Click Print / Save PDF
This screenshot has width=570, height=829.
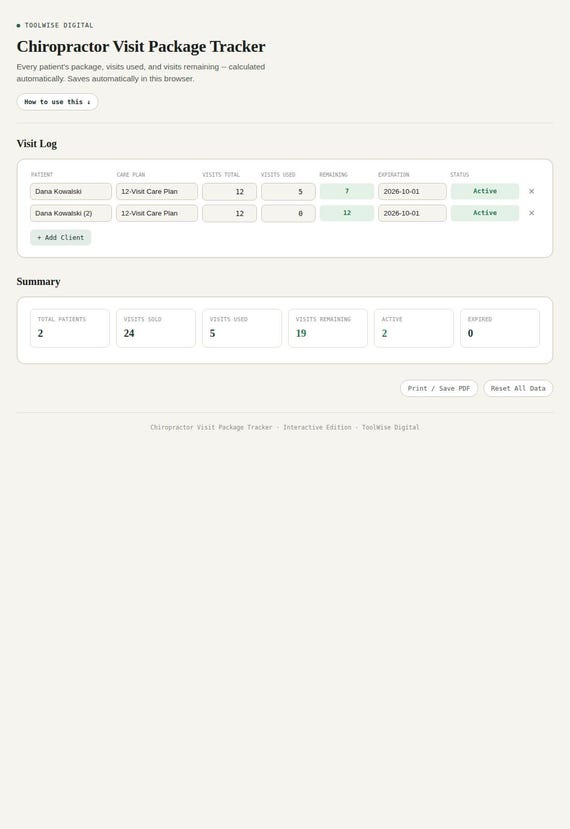(439, 389)
